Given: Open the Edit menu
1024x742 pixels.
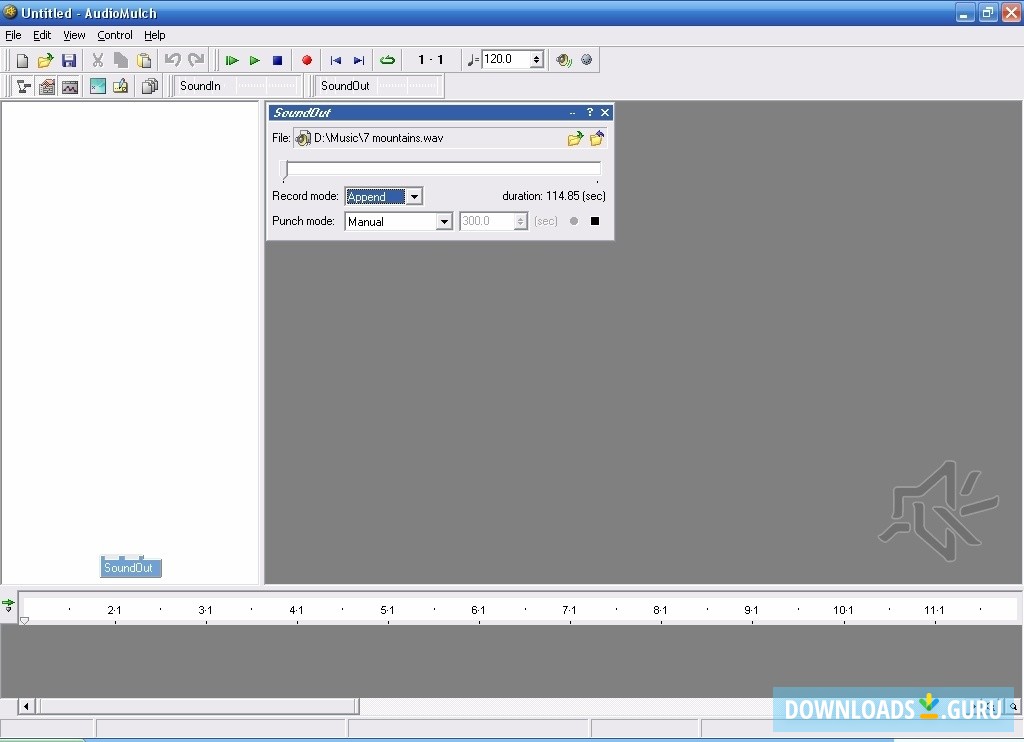Looking at the screenshot, I should point(42,35).
